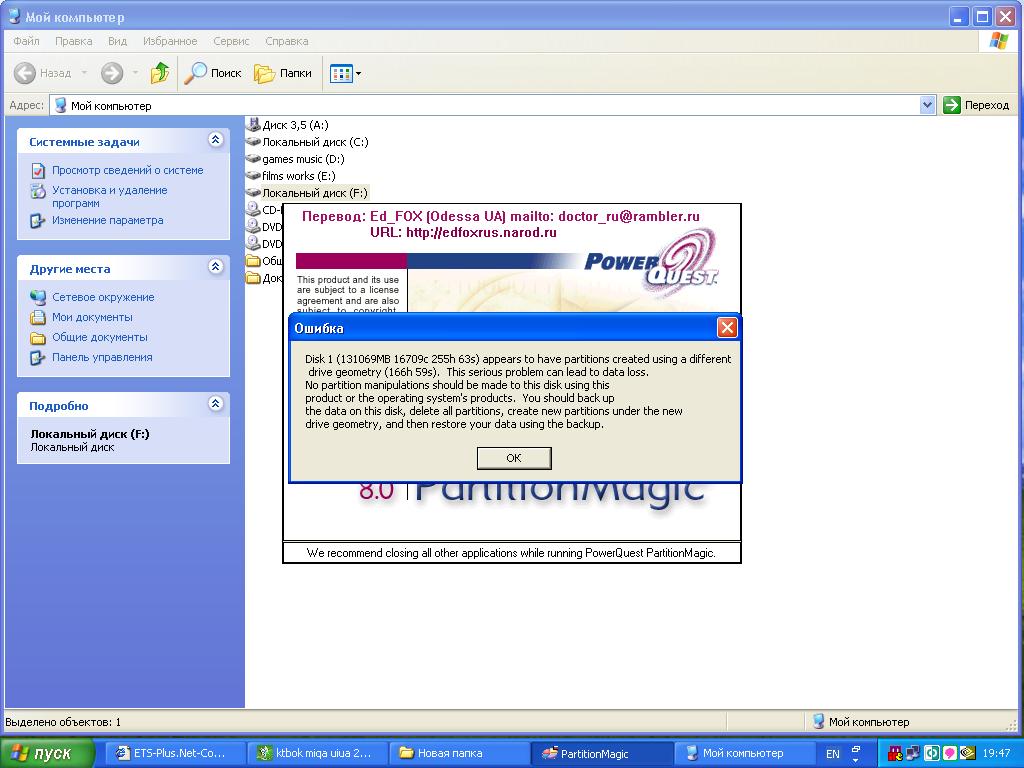Screen dimensions: 1024x768
Task: Open the Search (Поиск) tool
Action: pos(213,73)
